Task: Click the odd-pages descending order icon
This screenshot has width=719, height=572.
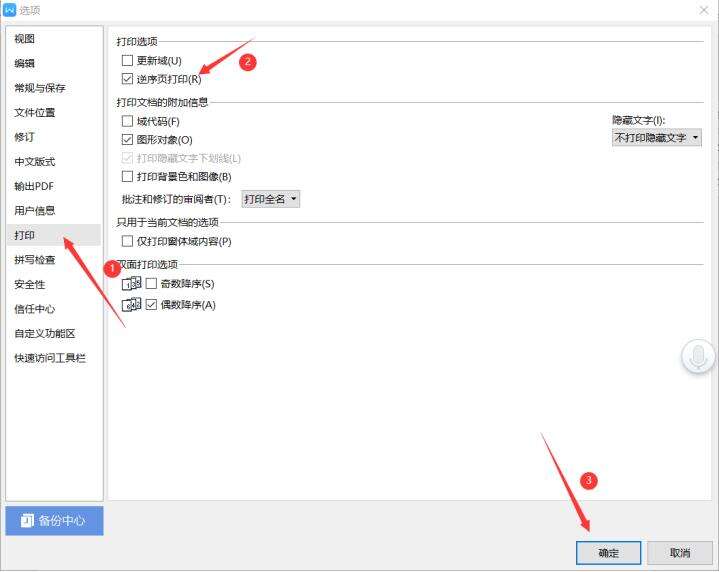Action: [x=131, y=283]
